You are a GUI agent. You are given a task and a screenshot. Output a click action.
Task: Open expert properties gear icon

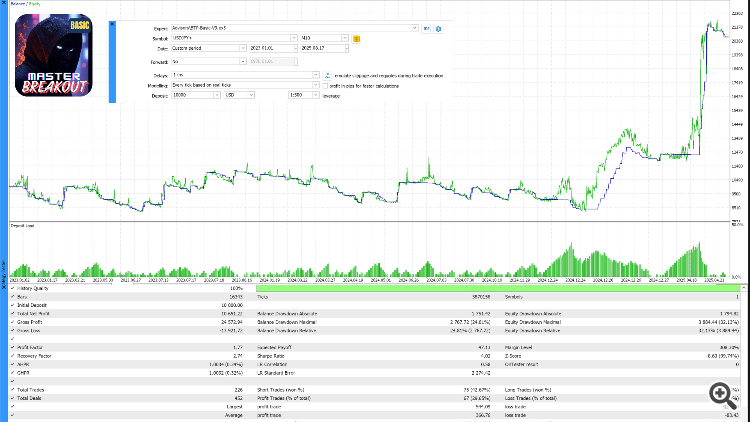click(x=440, y=29)
